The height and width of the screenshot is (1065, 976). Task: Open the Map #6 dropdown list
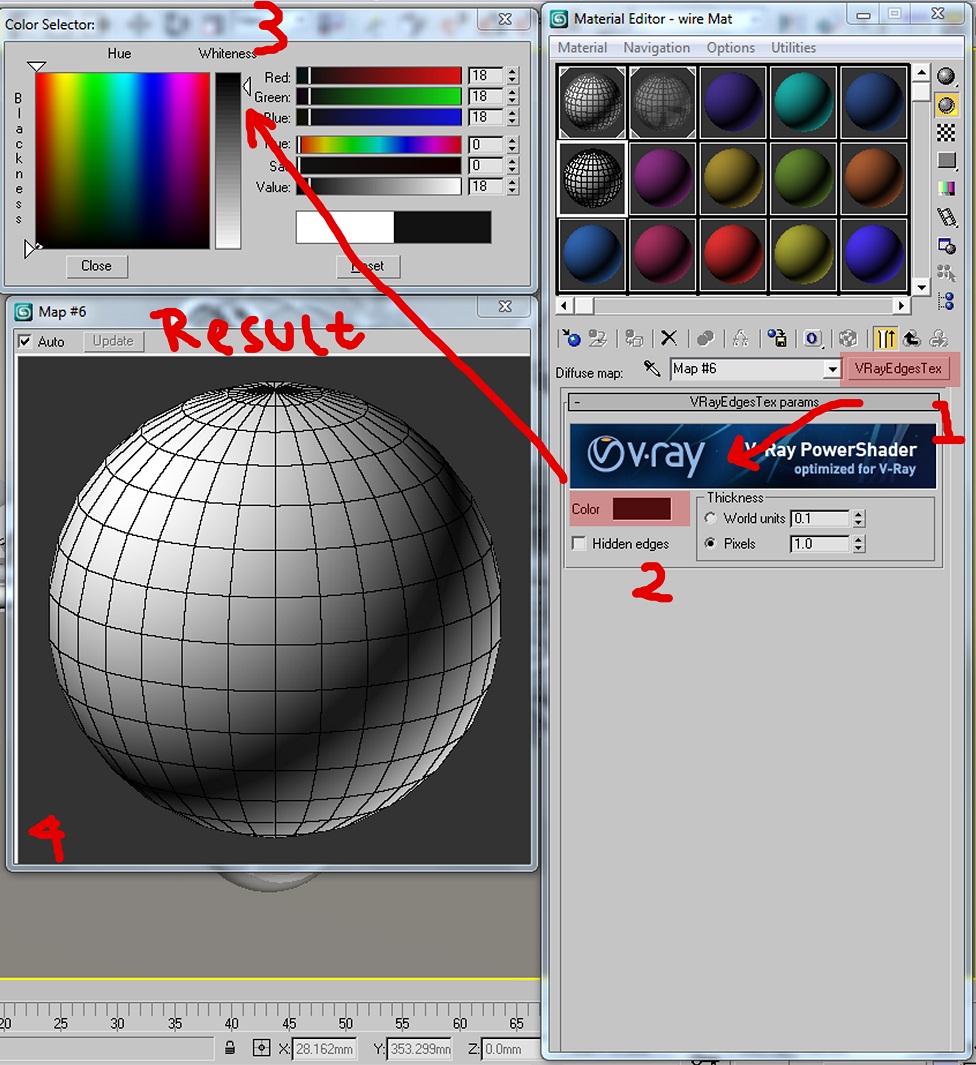click(x=836, y=369)
